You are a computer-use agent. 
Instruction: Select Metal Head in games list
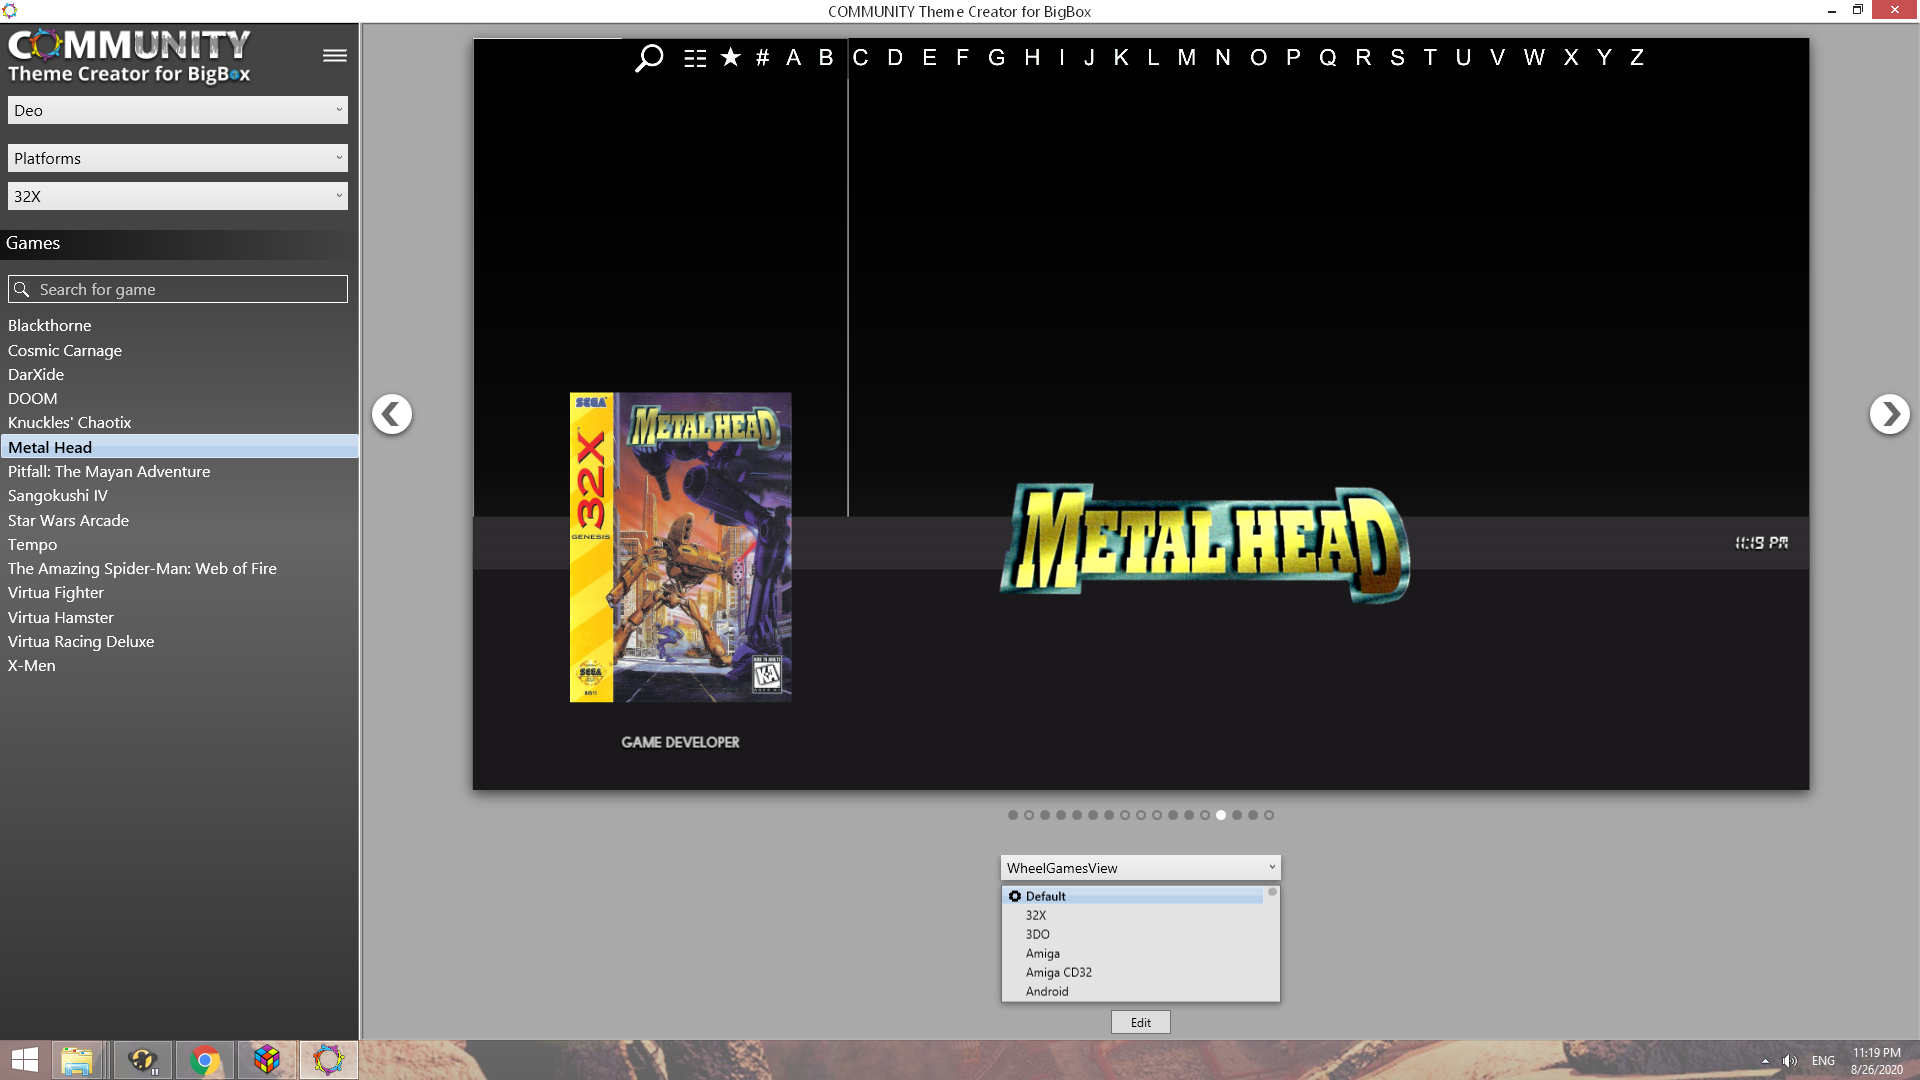(x=179, y=447)
